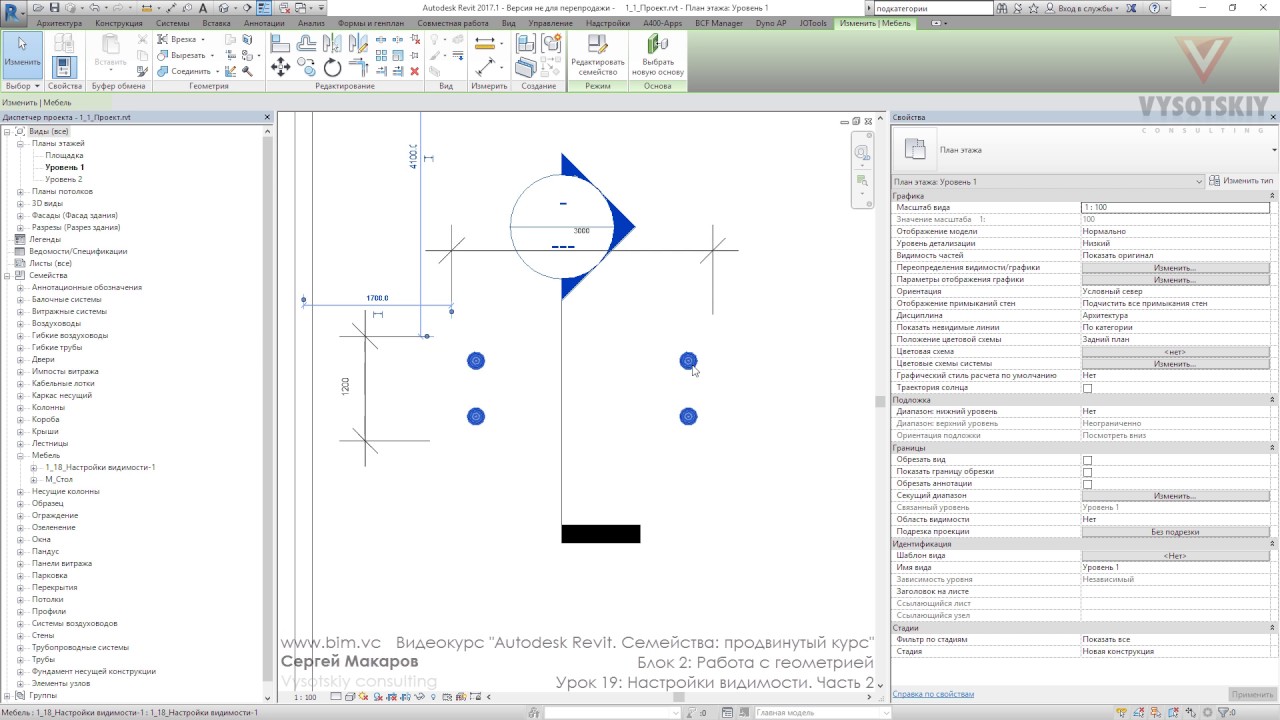
Task: Click the Изменить тип button
Action: point(1241,181)
